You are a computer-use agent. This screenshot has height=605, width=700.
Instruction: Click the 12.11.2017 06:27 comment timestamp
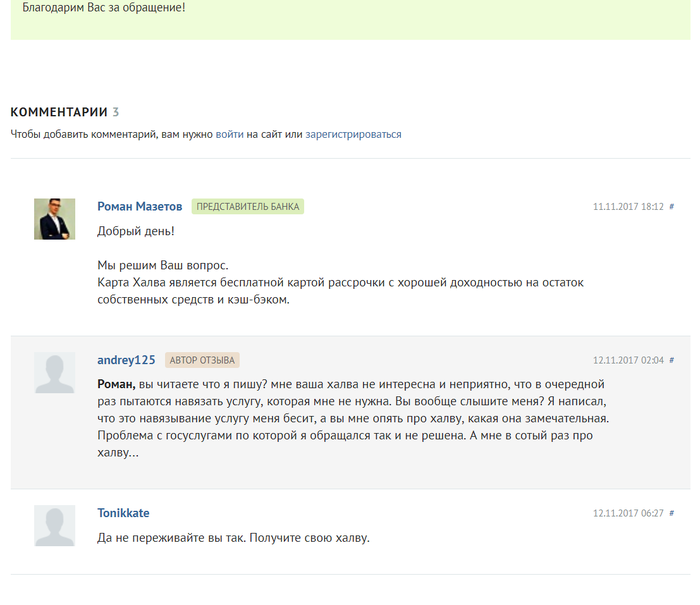click(x=628, y=513)
